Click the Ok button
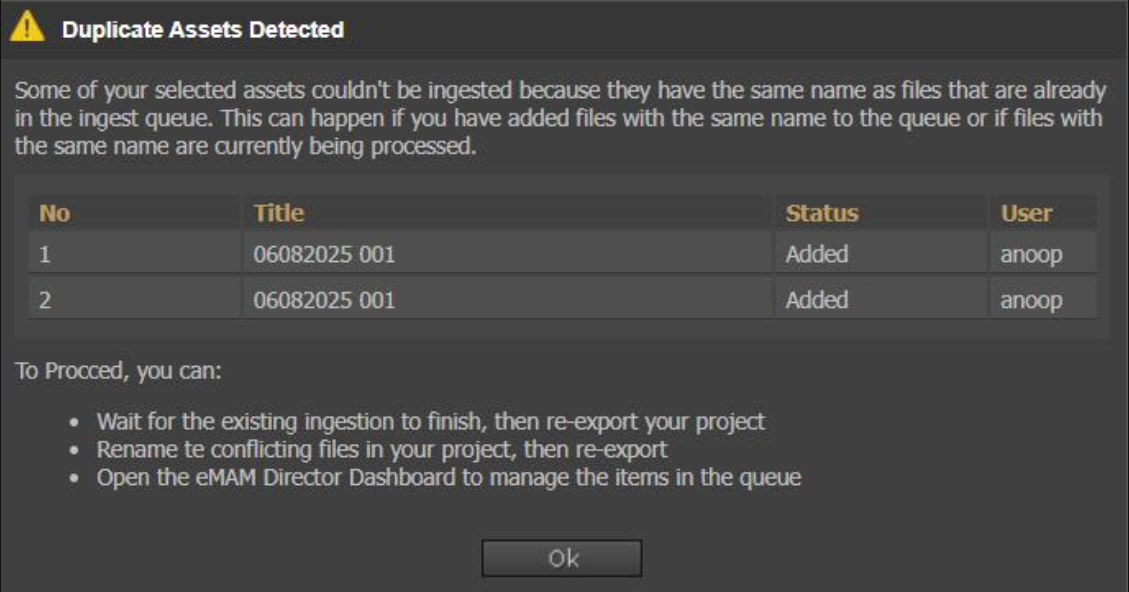 point(562,558)
